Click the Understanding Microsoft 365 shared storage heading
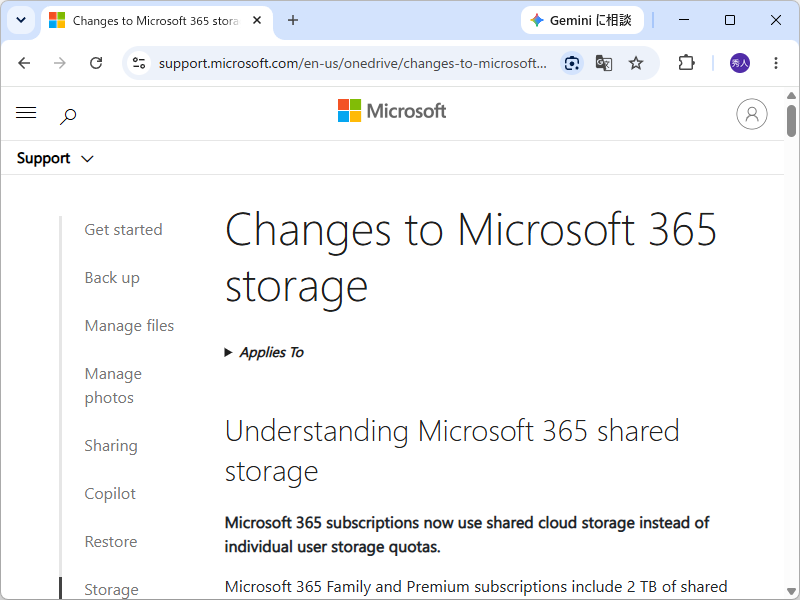 point(452,451)
